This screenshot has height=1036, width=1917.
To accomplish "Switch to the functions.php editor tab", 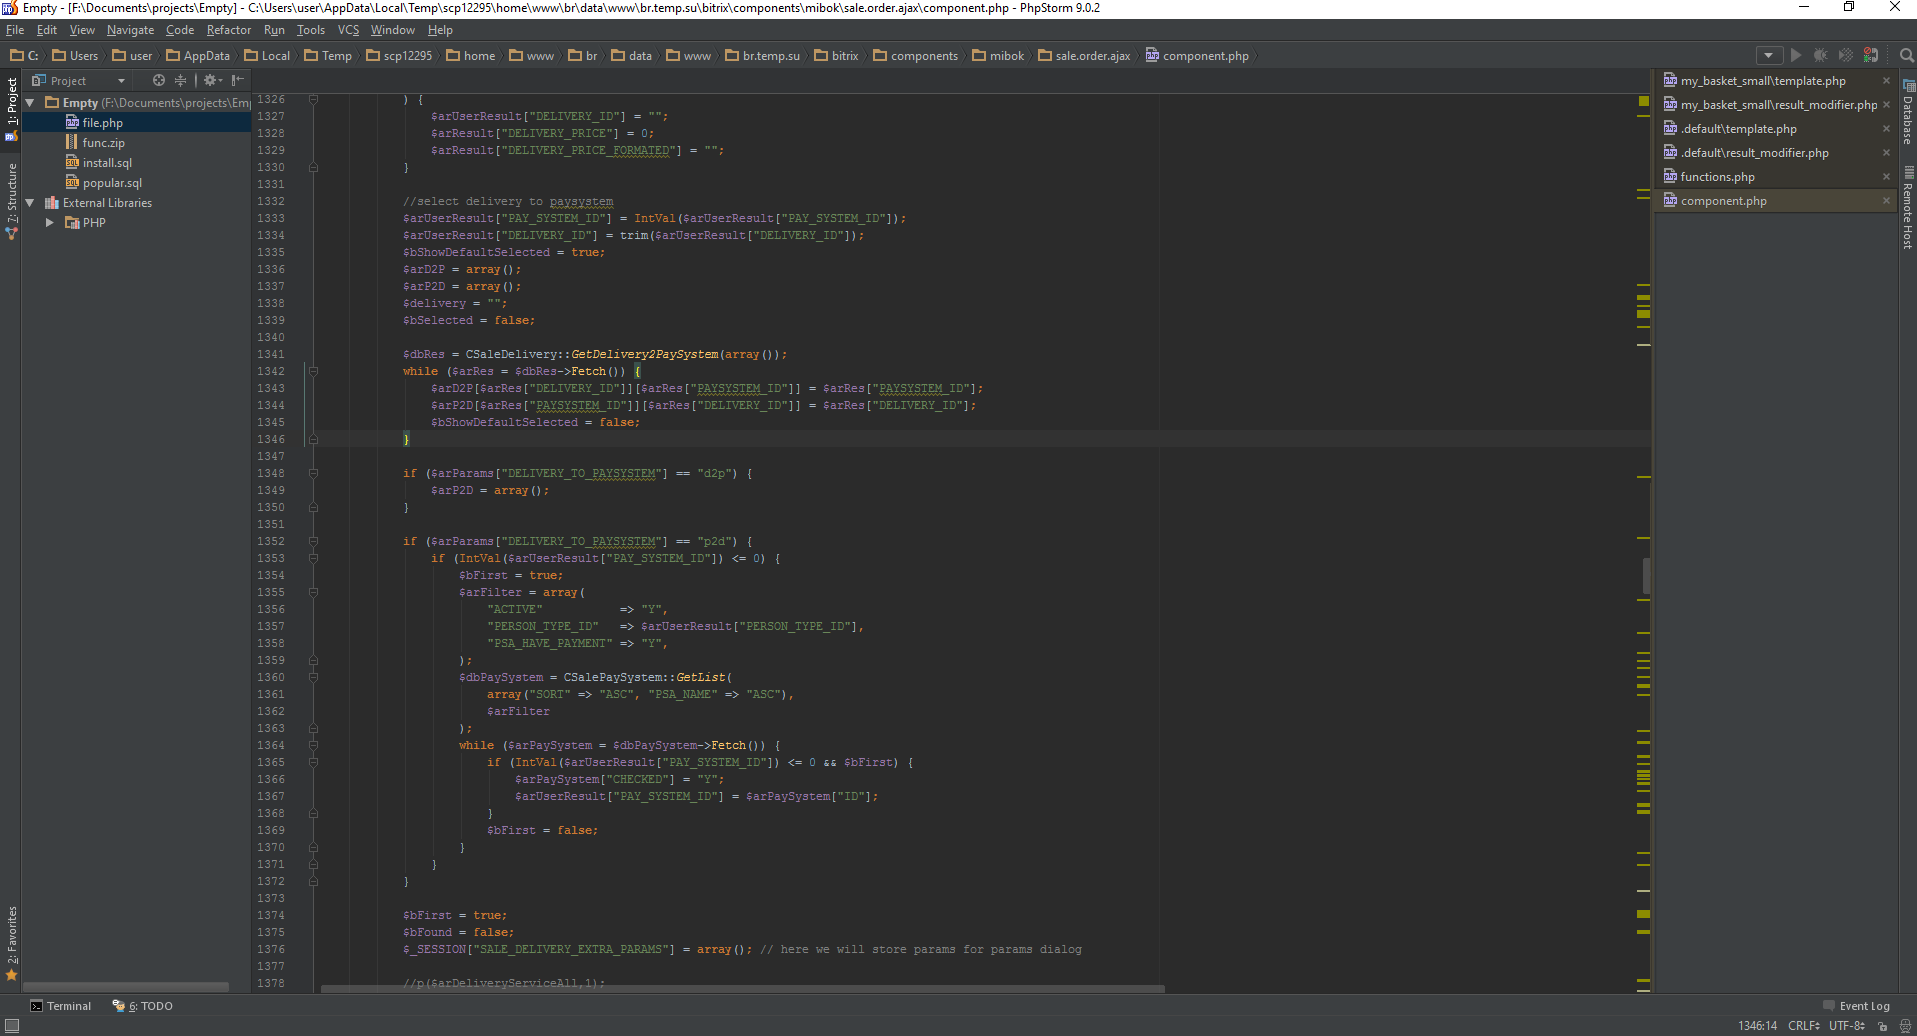I will point(1717,177).
